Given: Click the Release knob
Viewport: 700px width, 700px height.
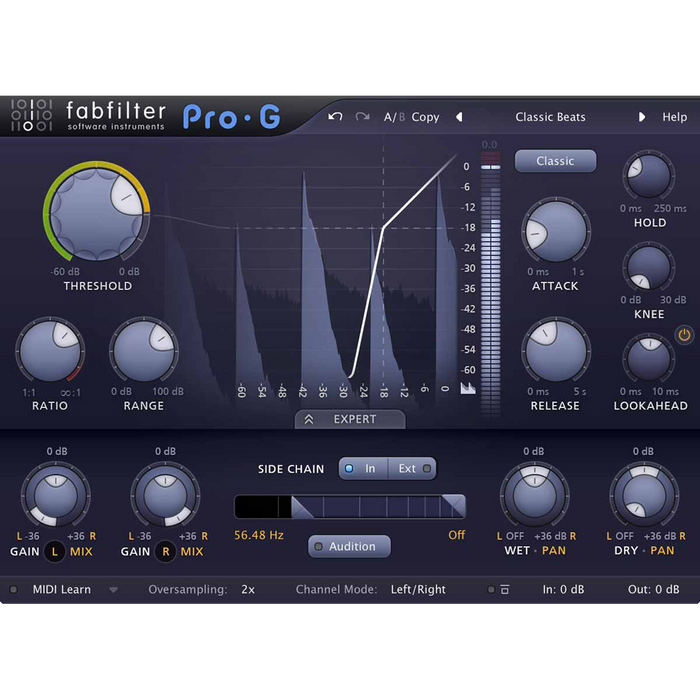Looking at the screenshot, I should [556, 350].
